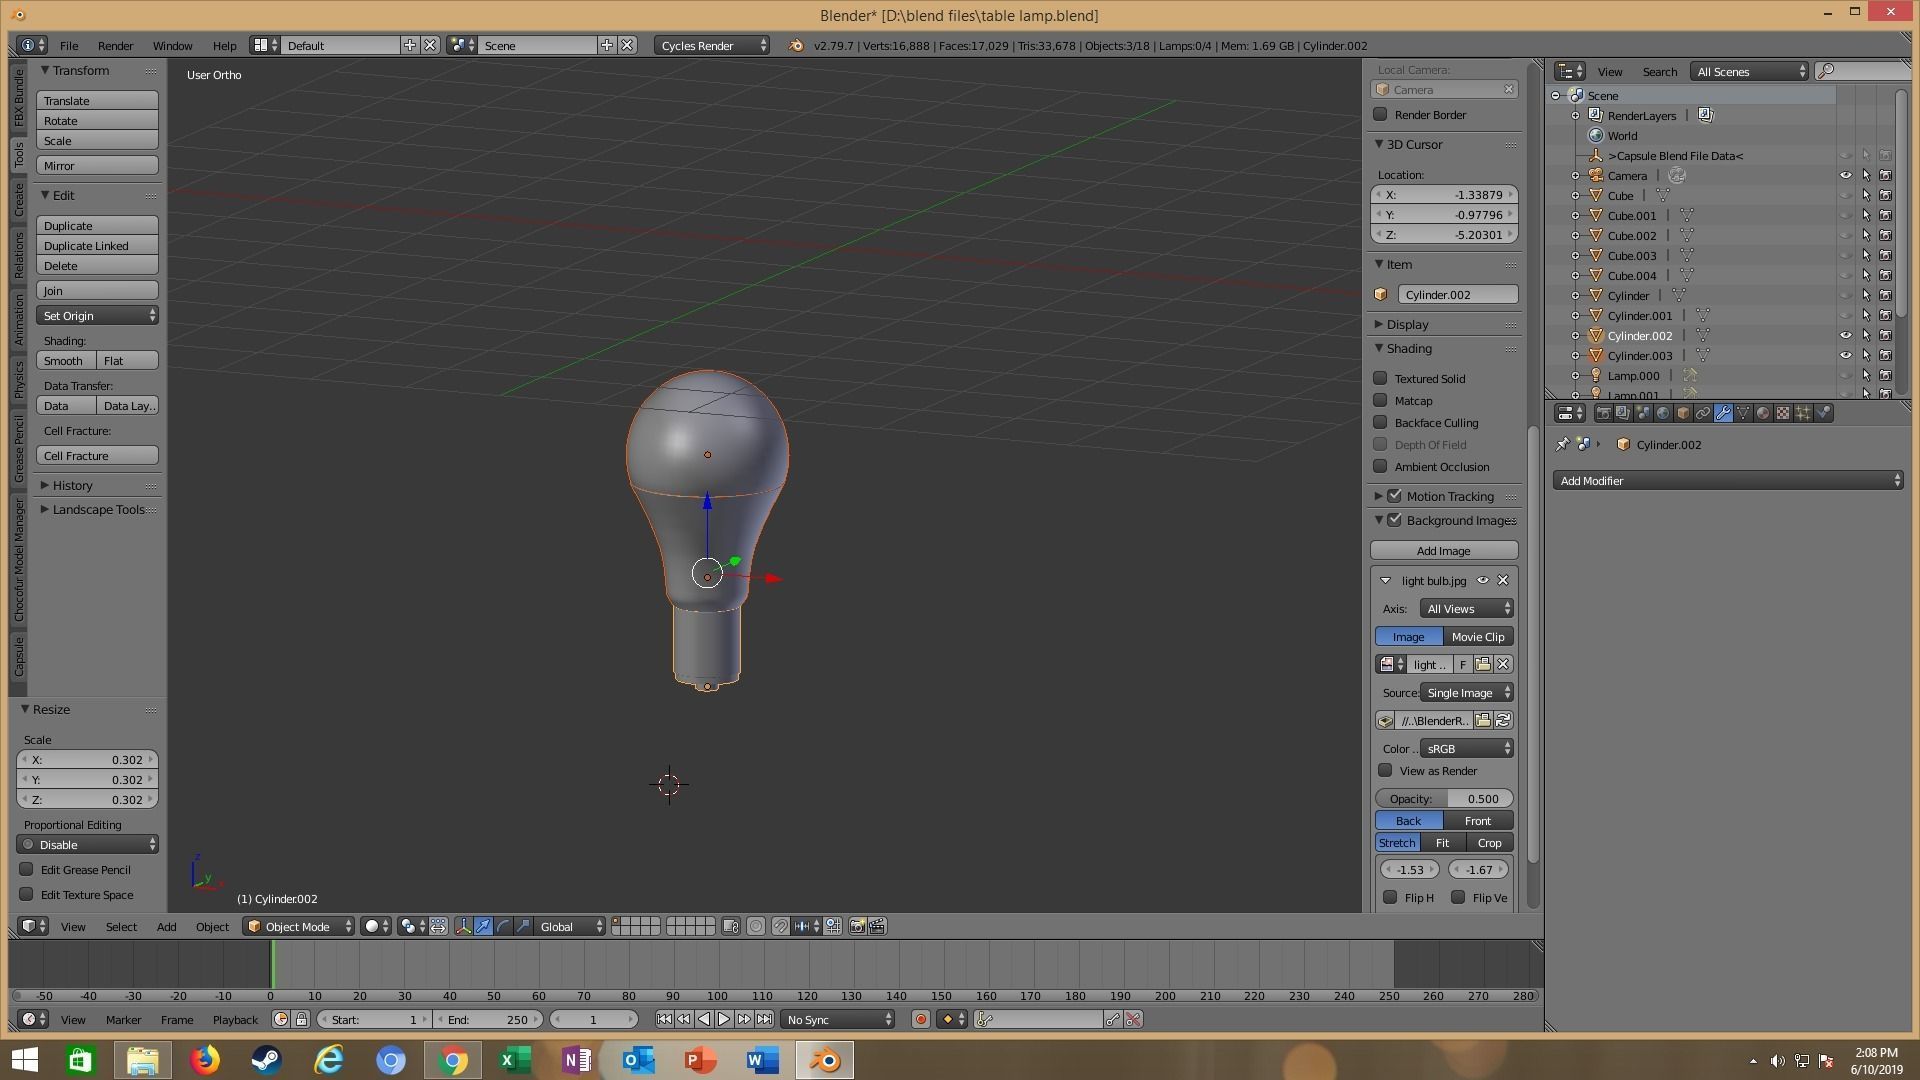Open the Render menu

pyautogui.click(x=115, y=46)
